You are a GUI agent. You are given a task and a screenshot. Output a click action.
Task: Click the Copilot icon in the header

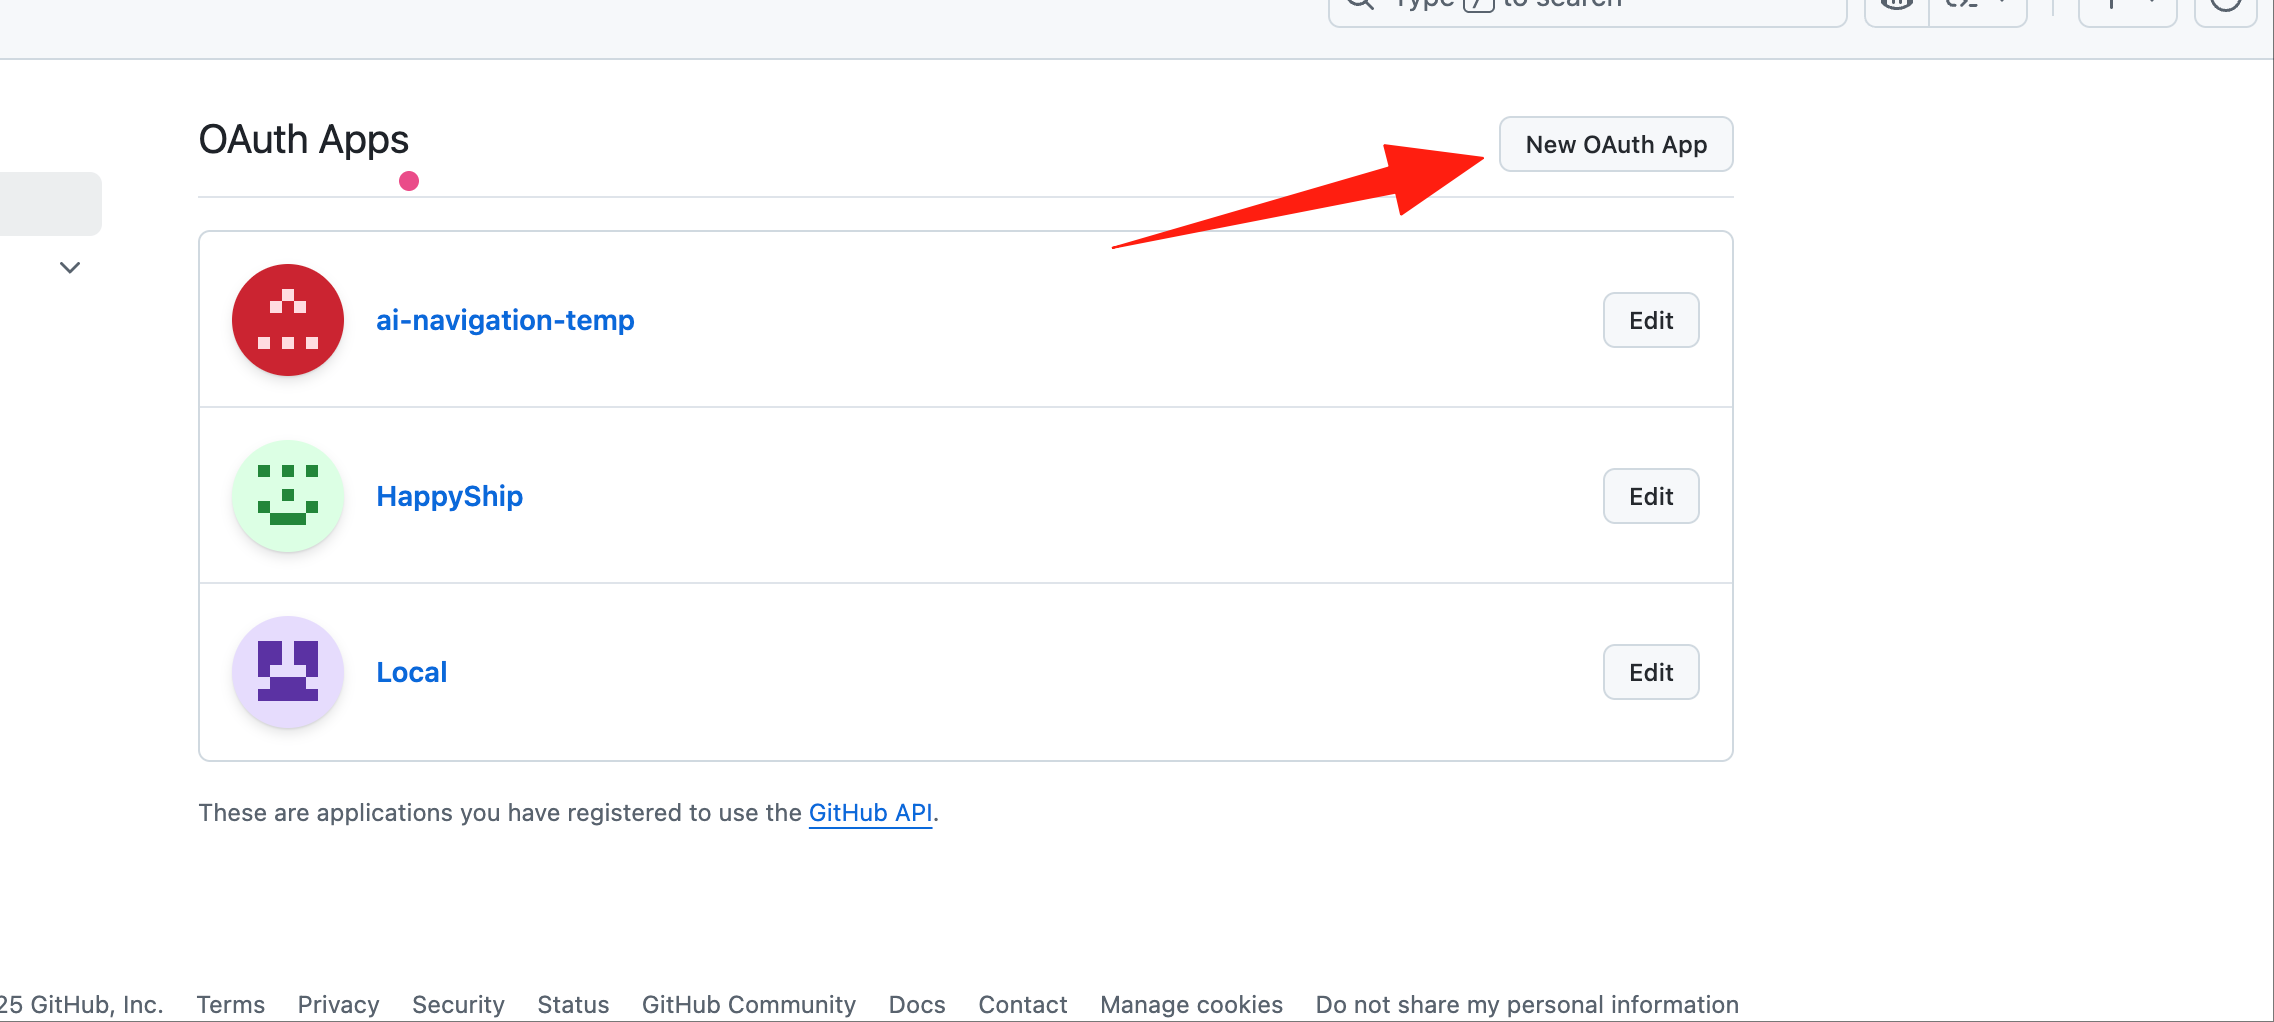click(x=1896, y=5)
